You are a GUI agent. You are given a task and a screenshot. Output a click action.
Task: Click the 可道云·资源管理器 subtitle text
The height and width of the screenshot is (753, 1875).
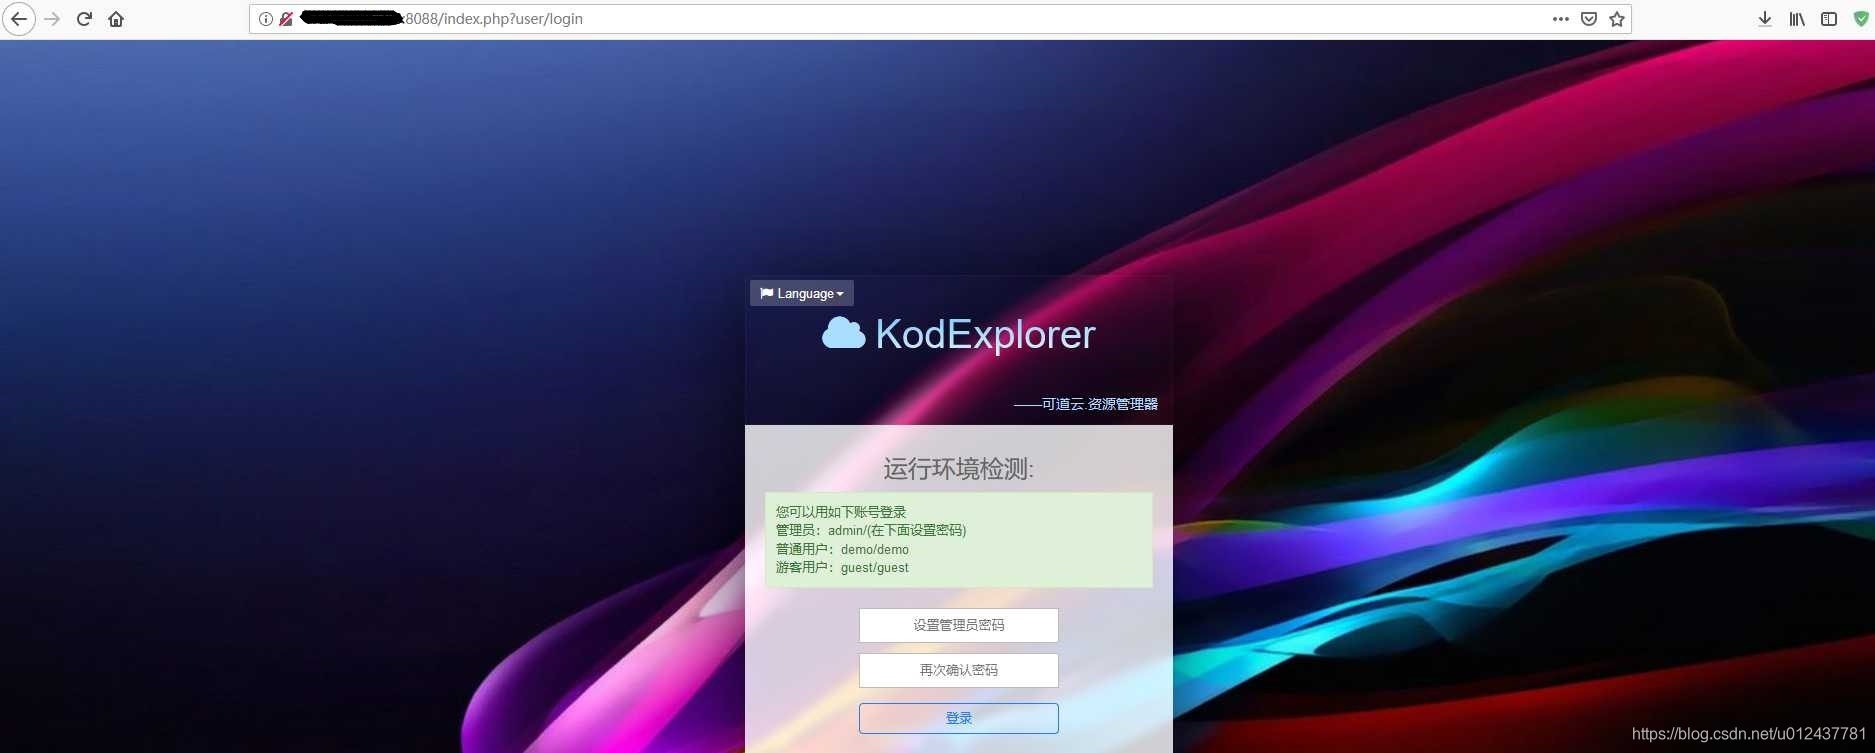click(x=1086, y=404)
